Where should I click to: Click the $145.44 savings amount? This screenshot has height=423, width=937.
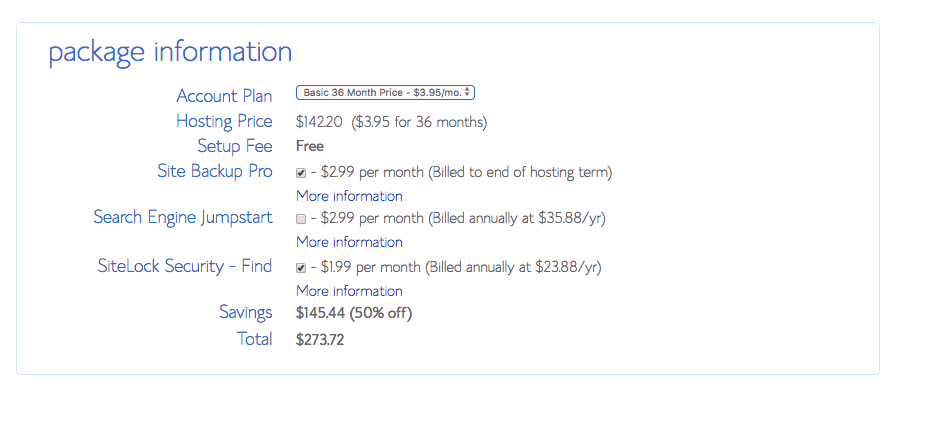point(320,313)
